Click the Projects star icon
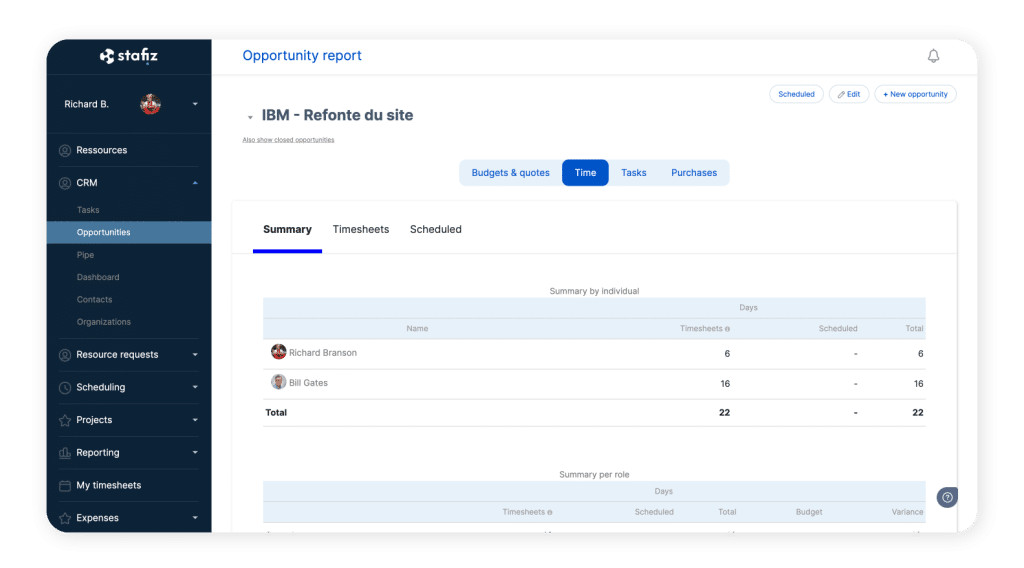 click(x=65, y=420)
